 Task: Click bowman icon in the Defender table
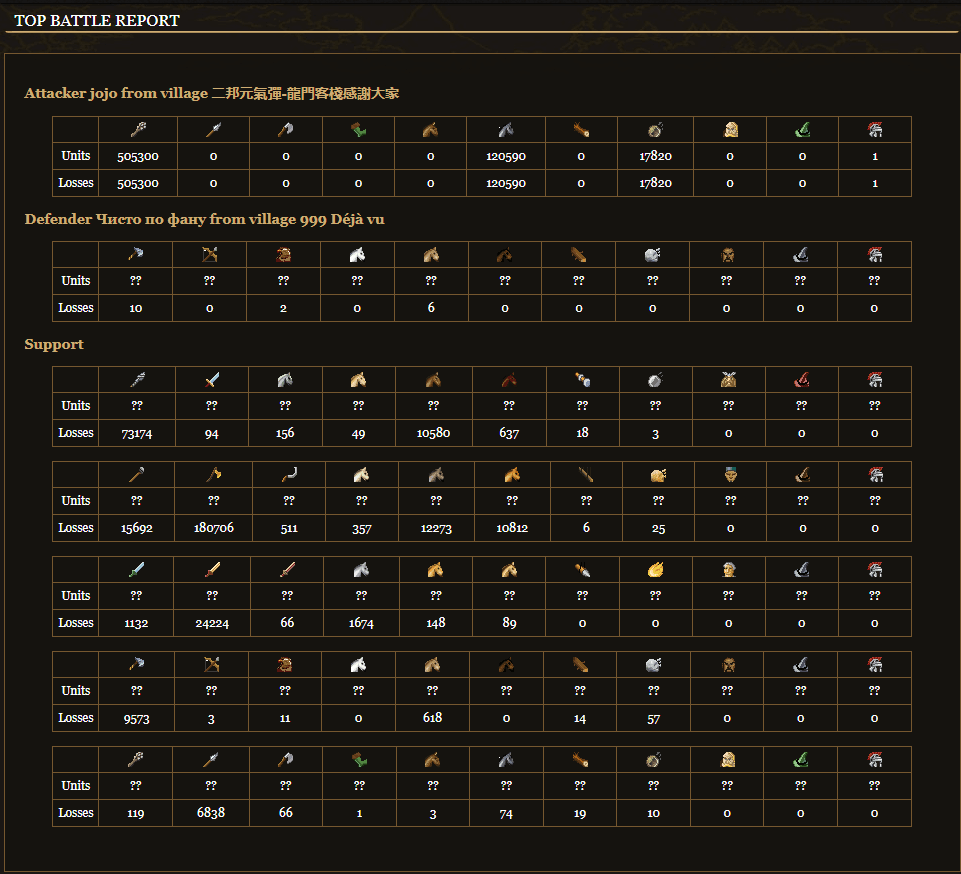210,254
